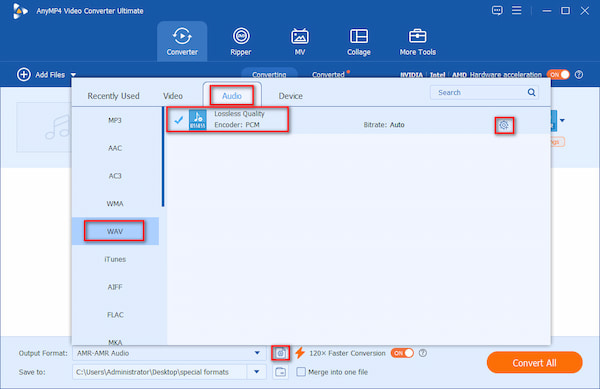Open the hamburger menu in title bar

pos(517,10)
